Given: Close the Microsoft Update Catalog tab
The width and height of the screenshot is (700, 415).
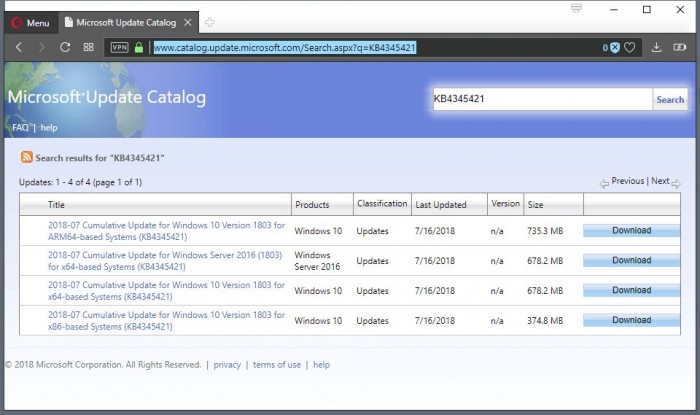Looking at the screenshot, I should [188, 22].
